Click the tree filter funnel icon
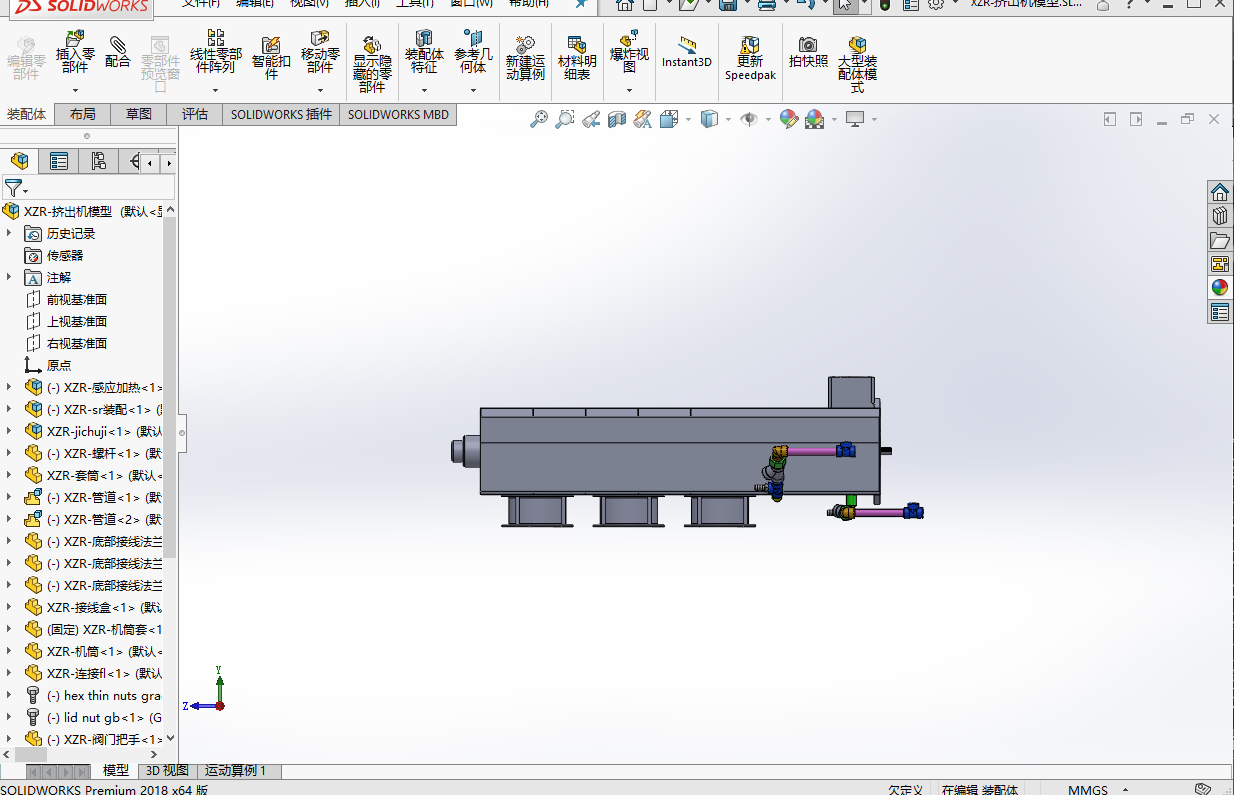This screenshot has height=795, width=1234. [12, 188]
